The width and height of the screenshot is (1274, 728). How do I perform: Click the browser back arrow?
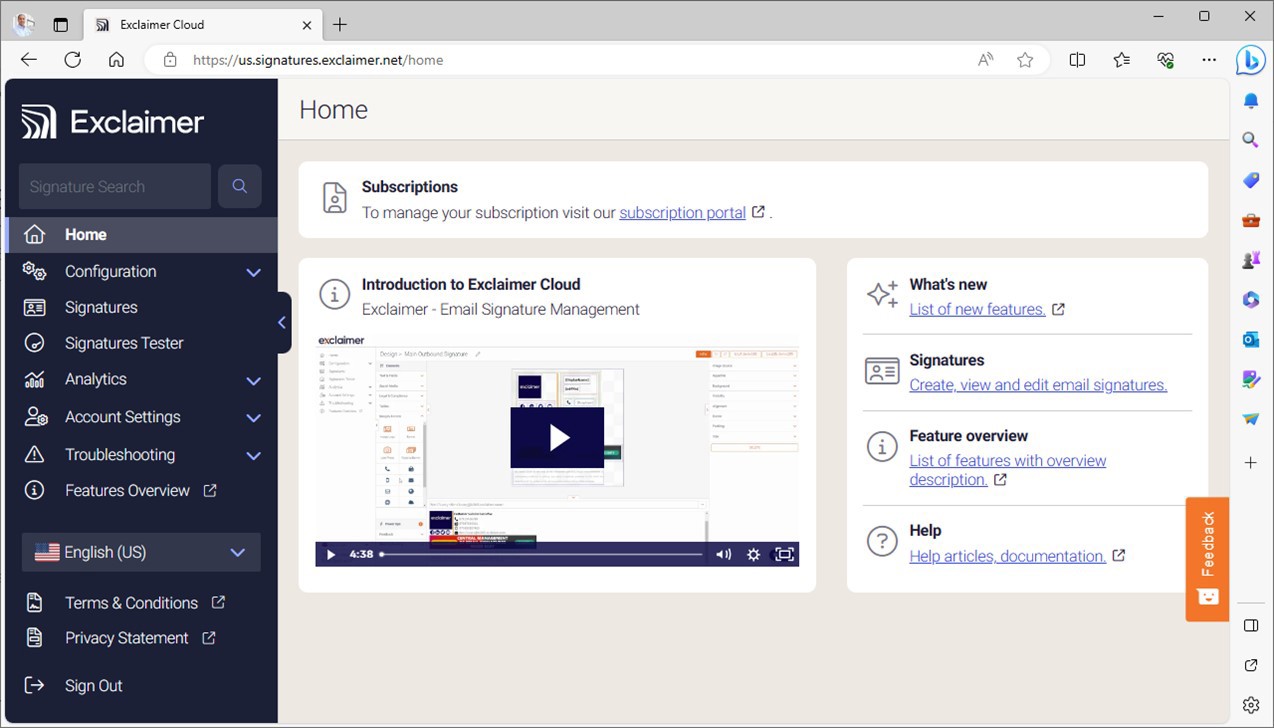pyautogui.click(x=29, y=60)
